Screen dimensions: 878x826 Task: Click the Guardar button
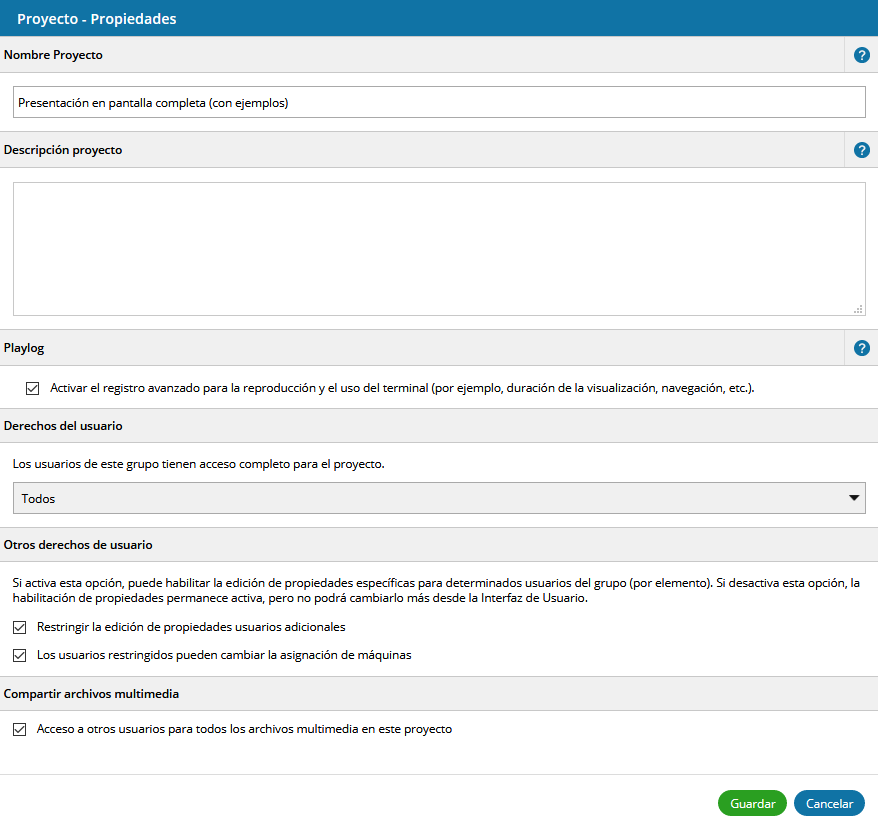click(752, 803)
